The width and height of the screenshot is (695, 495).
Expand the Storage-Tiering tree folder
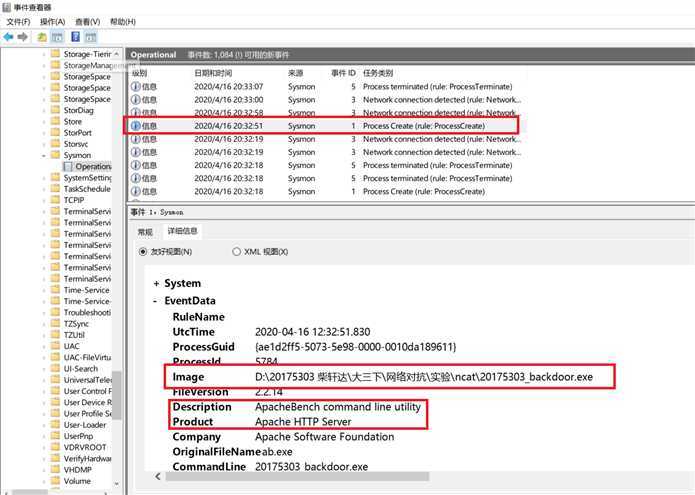coord(44,54)
